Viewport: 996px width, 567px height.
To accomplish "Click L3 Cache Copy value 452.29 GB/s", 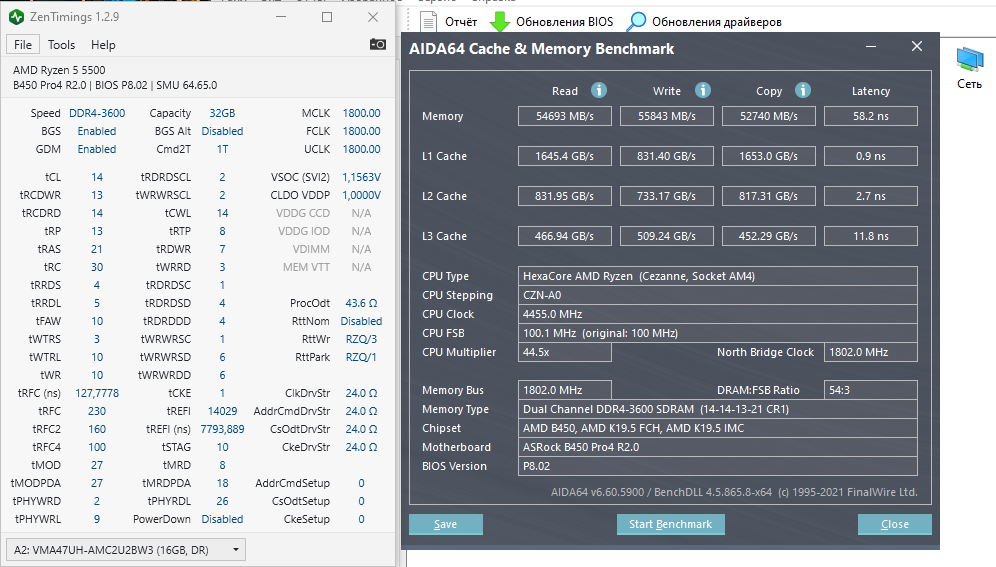I will tap(769, 236).
